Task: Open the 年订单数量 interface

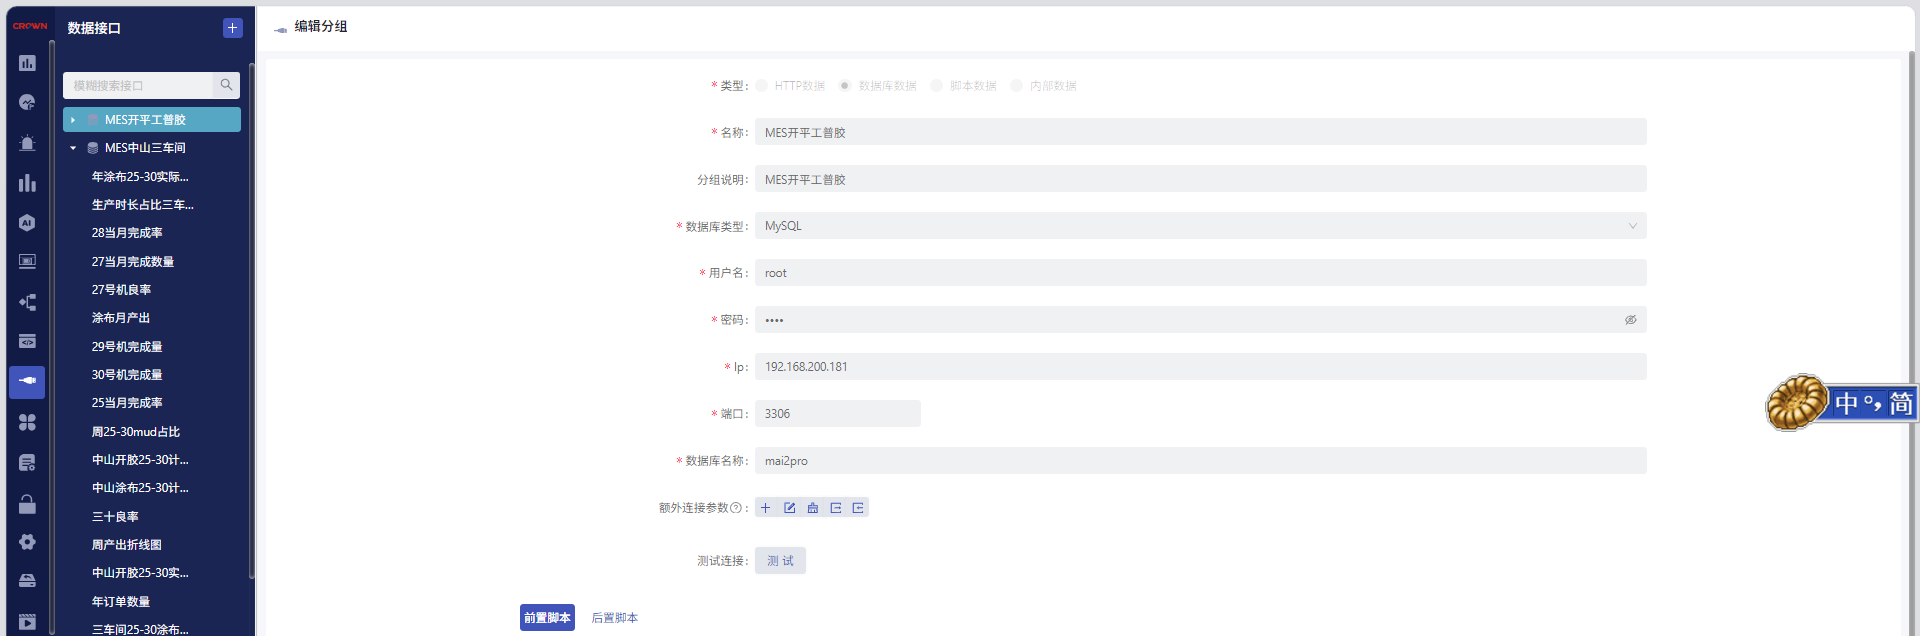Action: point(121,602)
